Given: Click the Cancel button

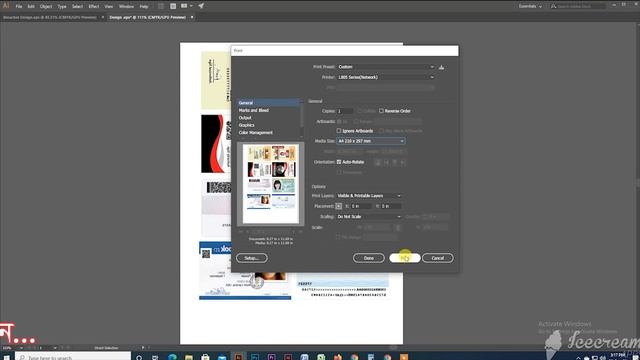Looking at the screenshot, I should click(x=438, y=258).
